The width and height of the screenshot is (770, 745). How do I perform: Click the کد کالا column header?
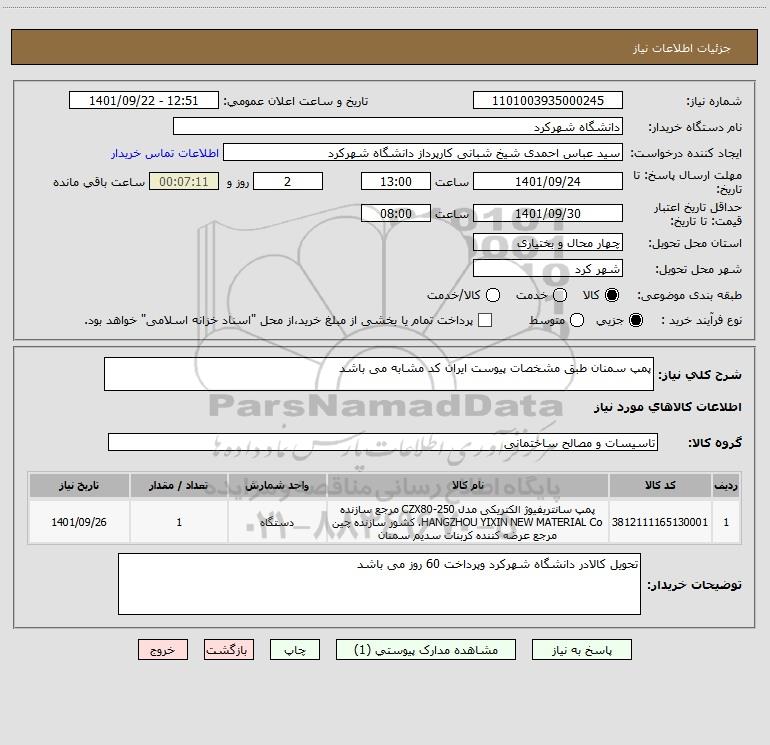click(660, 486)
